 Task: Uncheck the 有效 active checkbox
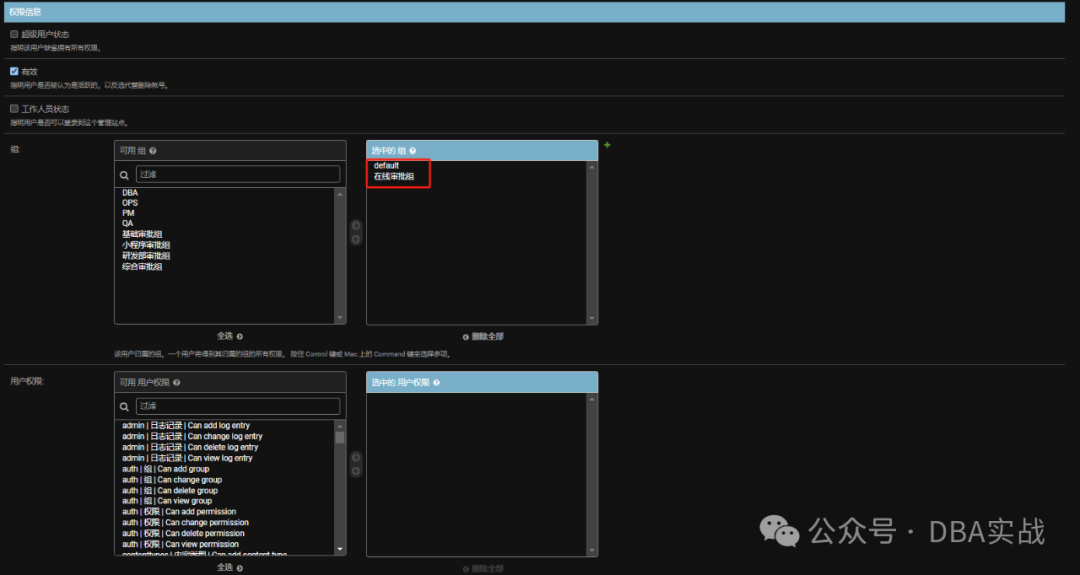tap(14, 71)
